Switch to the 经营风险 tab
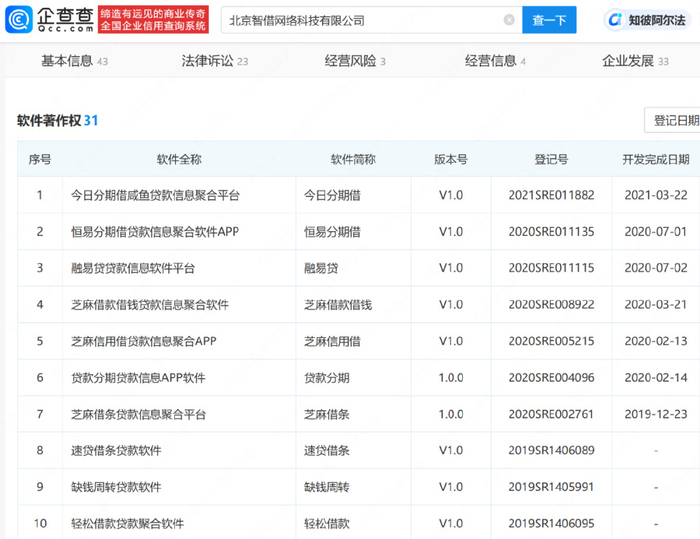This screenshot has width=700, height=539. click(x=355, y=60)
